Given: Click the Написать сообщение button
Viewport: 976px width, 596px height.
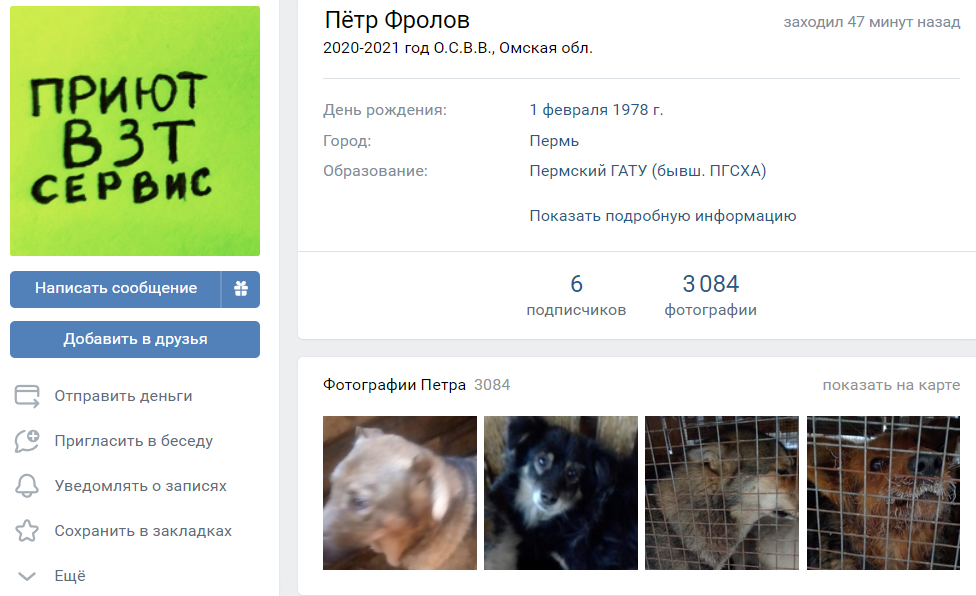Looking at the screenshot, I should (115, 289).
